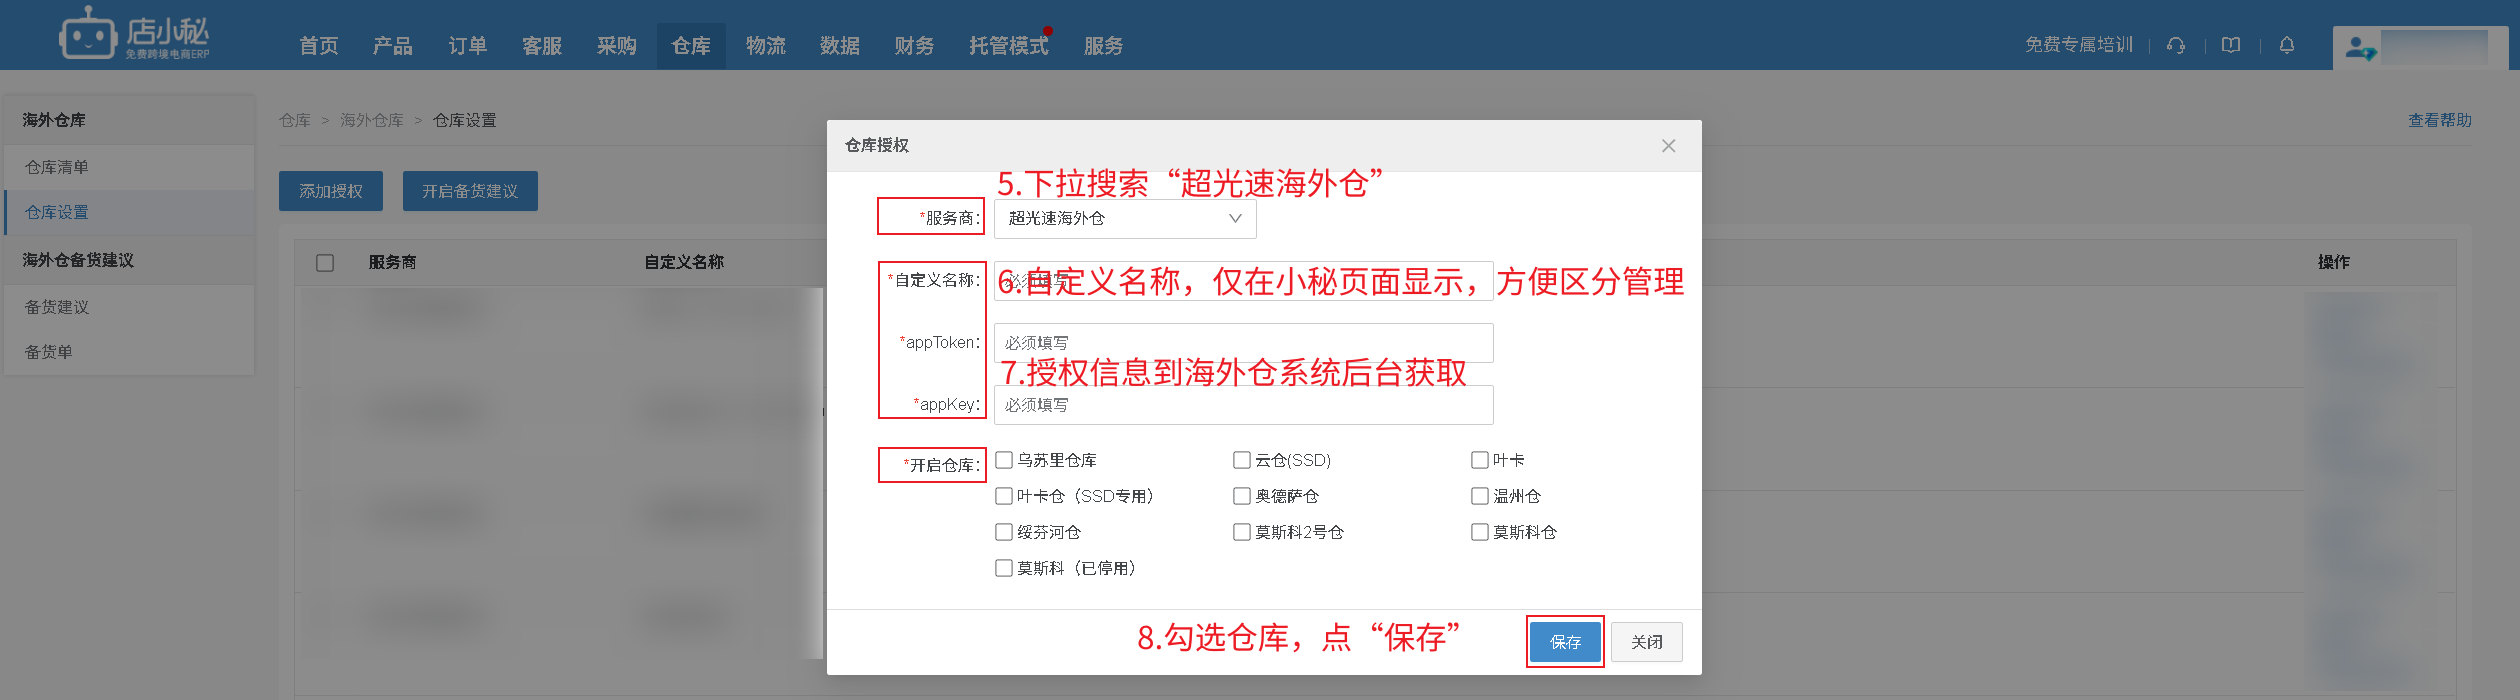The width and height of the screenshot is (2520, 700).
Task: Click the 开启备货建议 button
Action: (x=470, y=191)
